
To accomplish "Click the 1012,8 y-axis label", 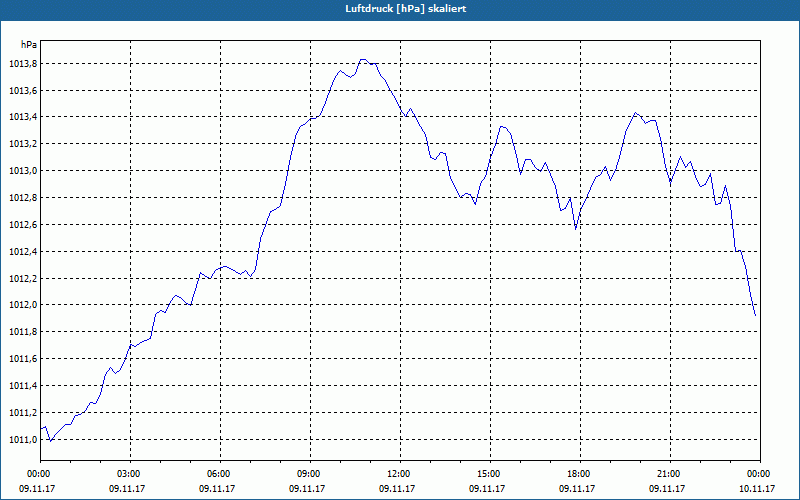I will click(23, 198).
